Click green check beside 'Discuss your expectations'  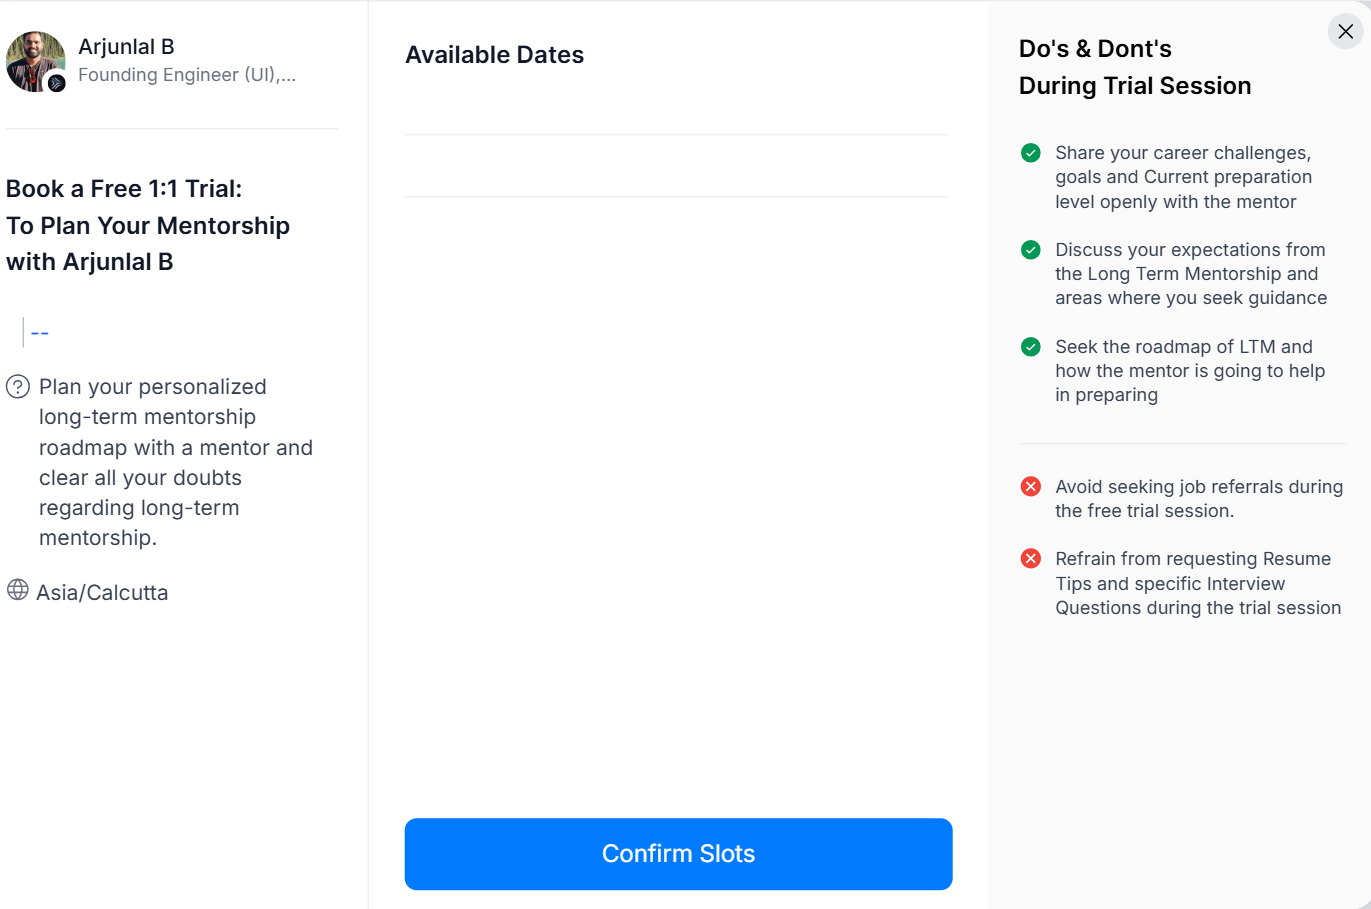[1030, 250]
